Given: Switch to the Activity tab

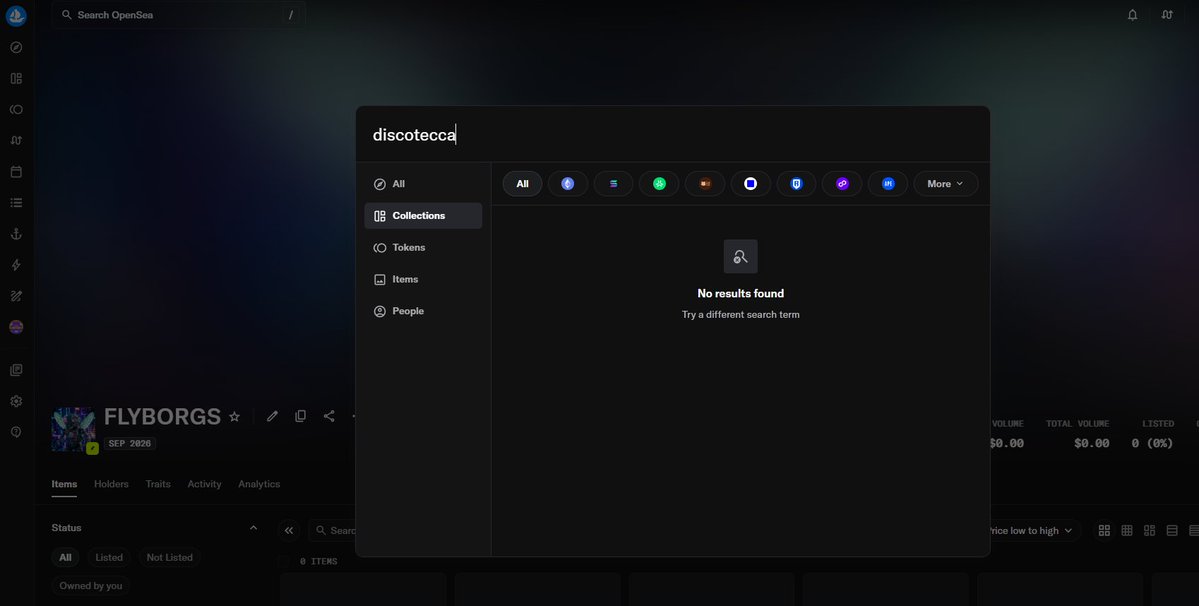Looking at the screenshot, I should (204, 484).
